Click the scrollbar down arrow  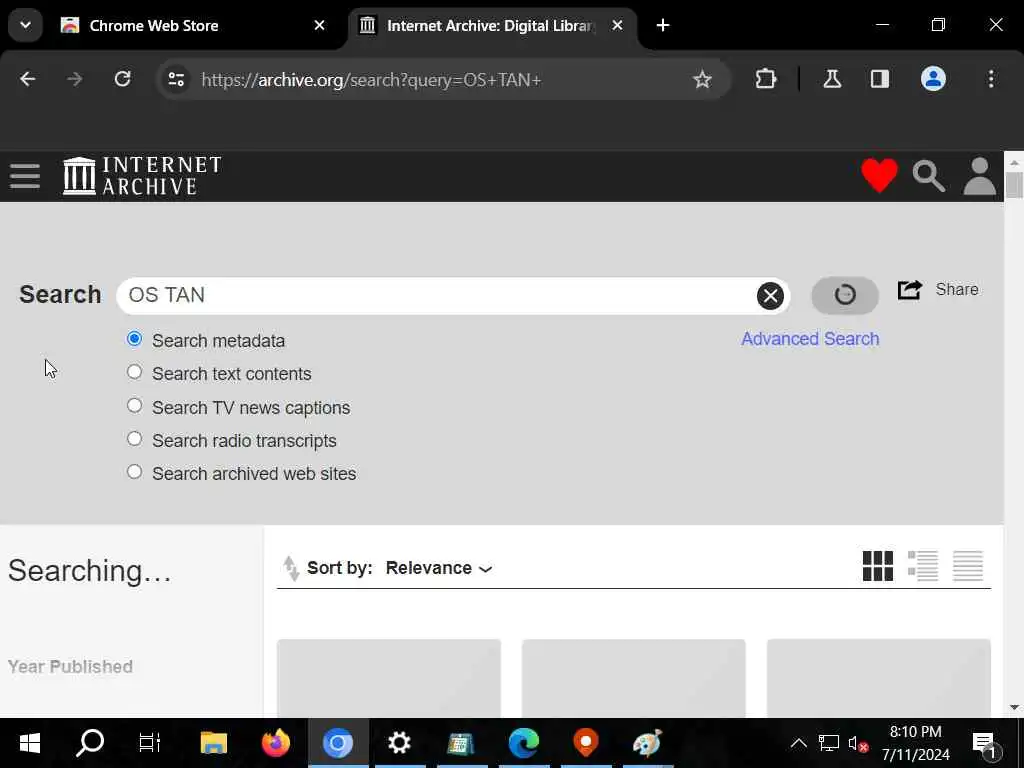pyautogui.click(x=1014, y=707)
